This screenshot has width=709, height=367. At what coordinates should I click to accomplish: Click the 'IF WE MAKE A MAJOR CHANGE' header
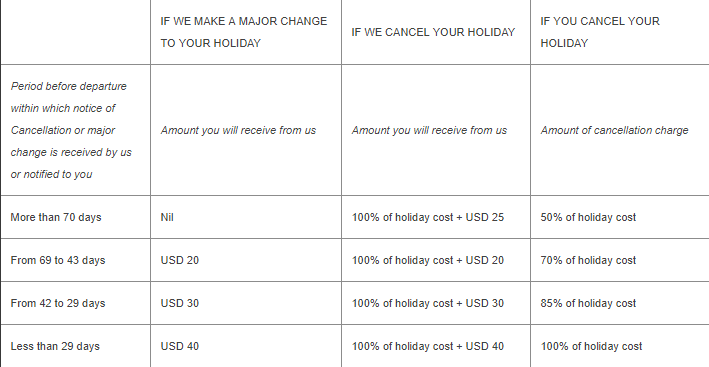click(244, 32)
